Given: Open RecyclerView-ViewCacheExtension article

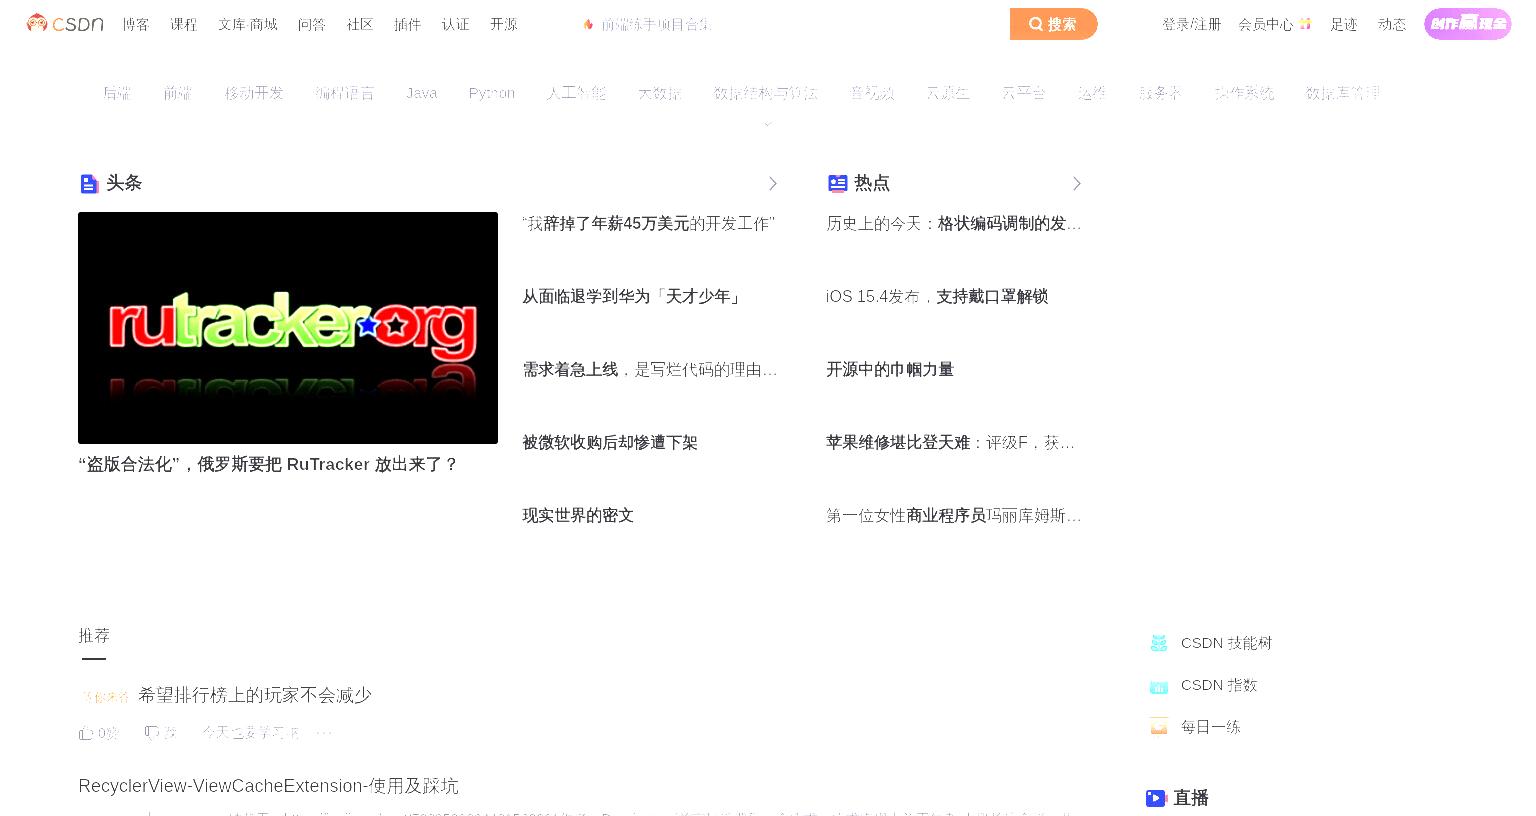Looking at the screenshot, I should 268,786.
